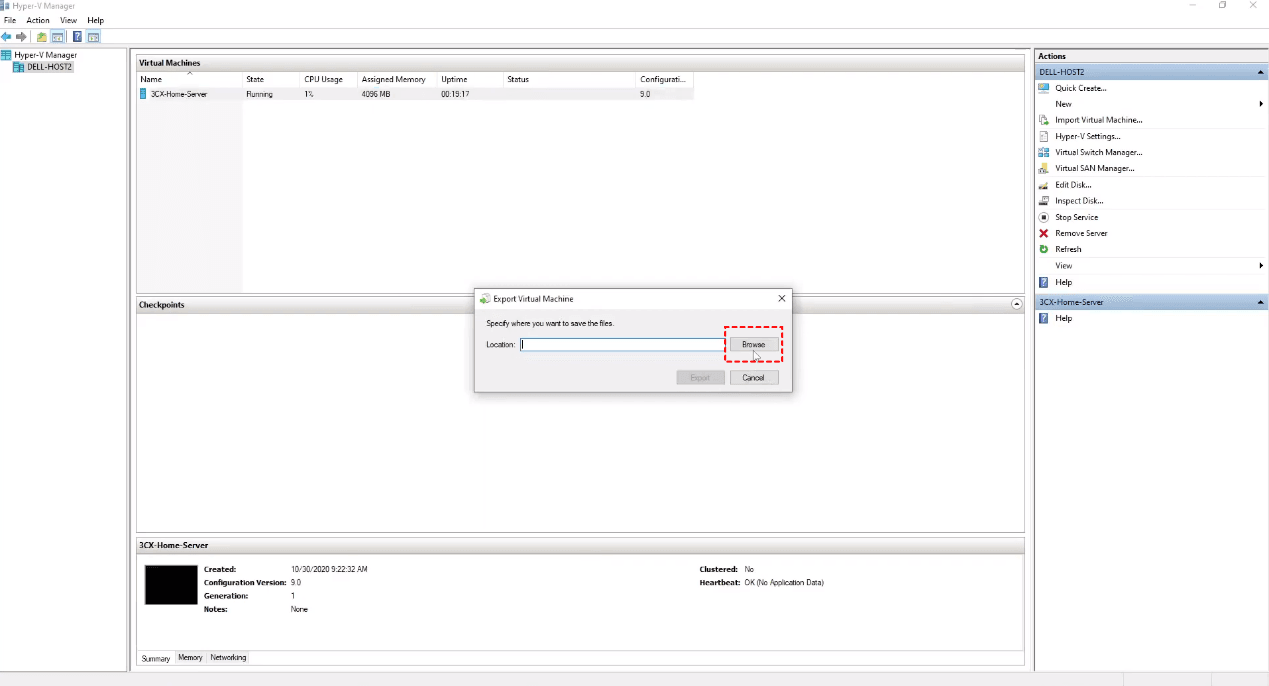Click the 3CX-Home-Server VM icon in list
Image resolution: width=1269 pixels, height=686 pixels.
pos(143,94)
